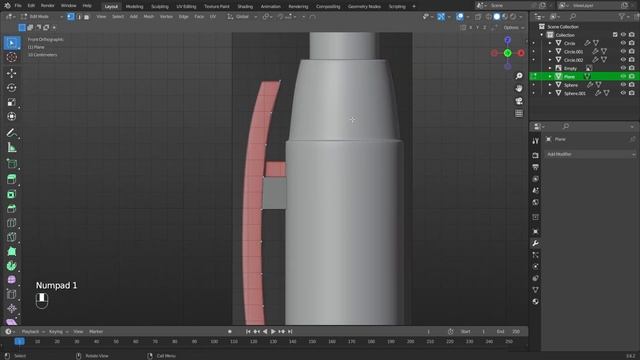640x360 pixels.
Task: Open the Edit Mode dropdown
Action: click(x=41, y=17)
